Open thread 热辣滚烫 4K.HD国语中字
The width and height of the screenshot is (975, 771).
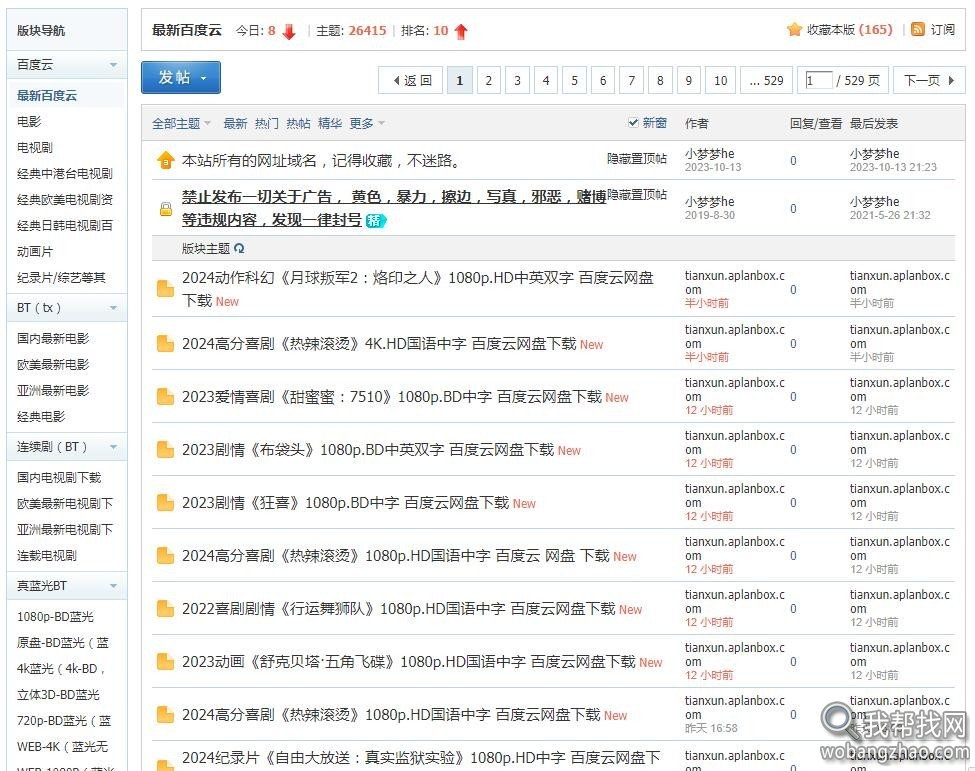[x=379, y=343]
